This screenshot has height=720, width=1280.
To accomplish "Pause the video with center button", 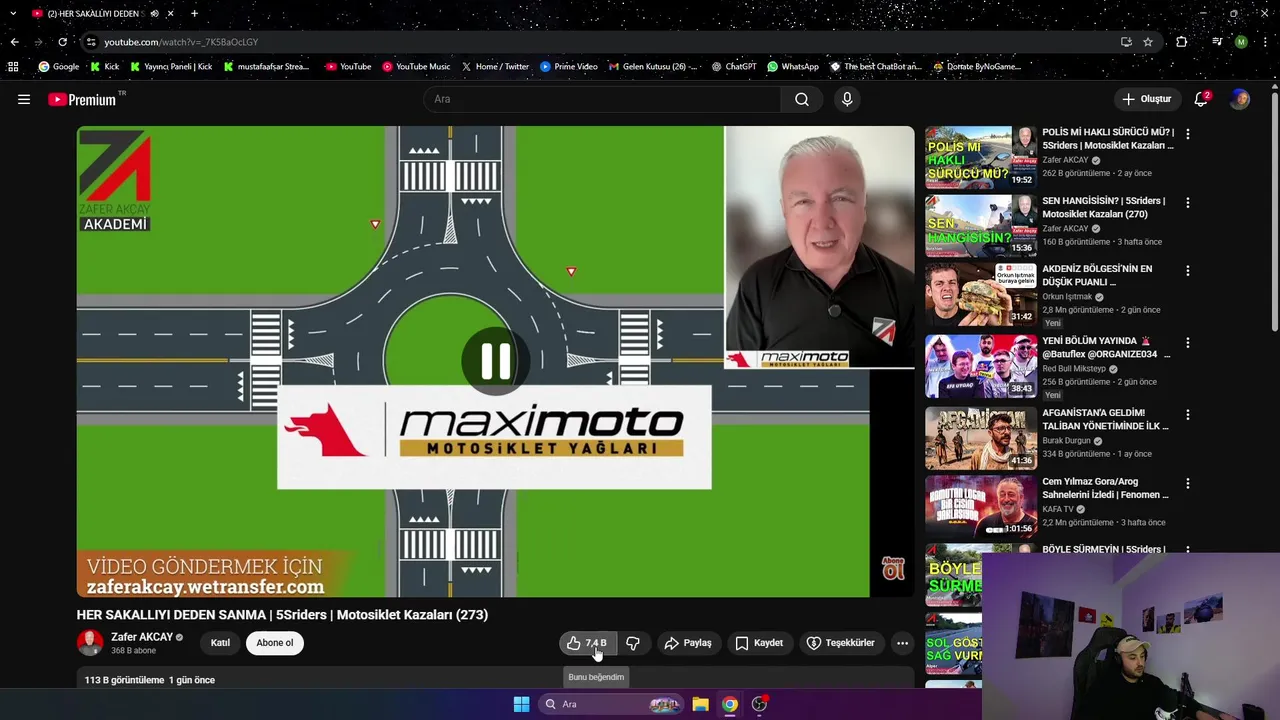I will (x=495, y=361).
